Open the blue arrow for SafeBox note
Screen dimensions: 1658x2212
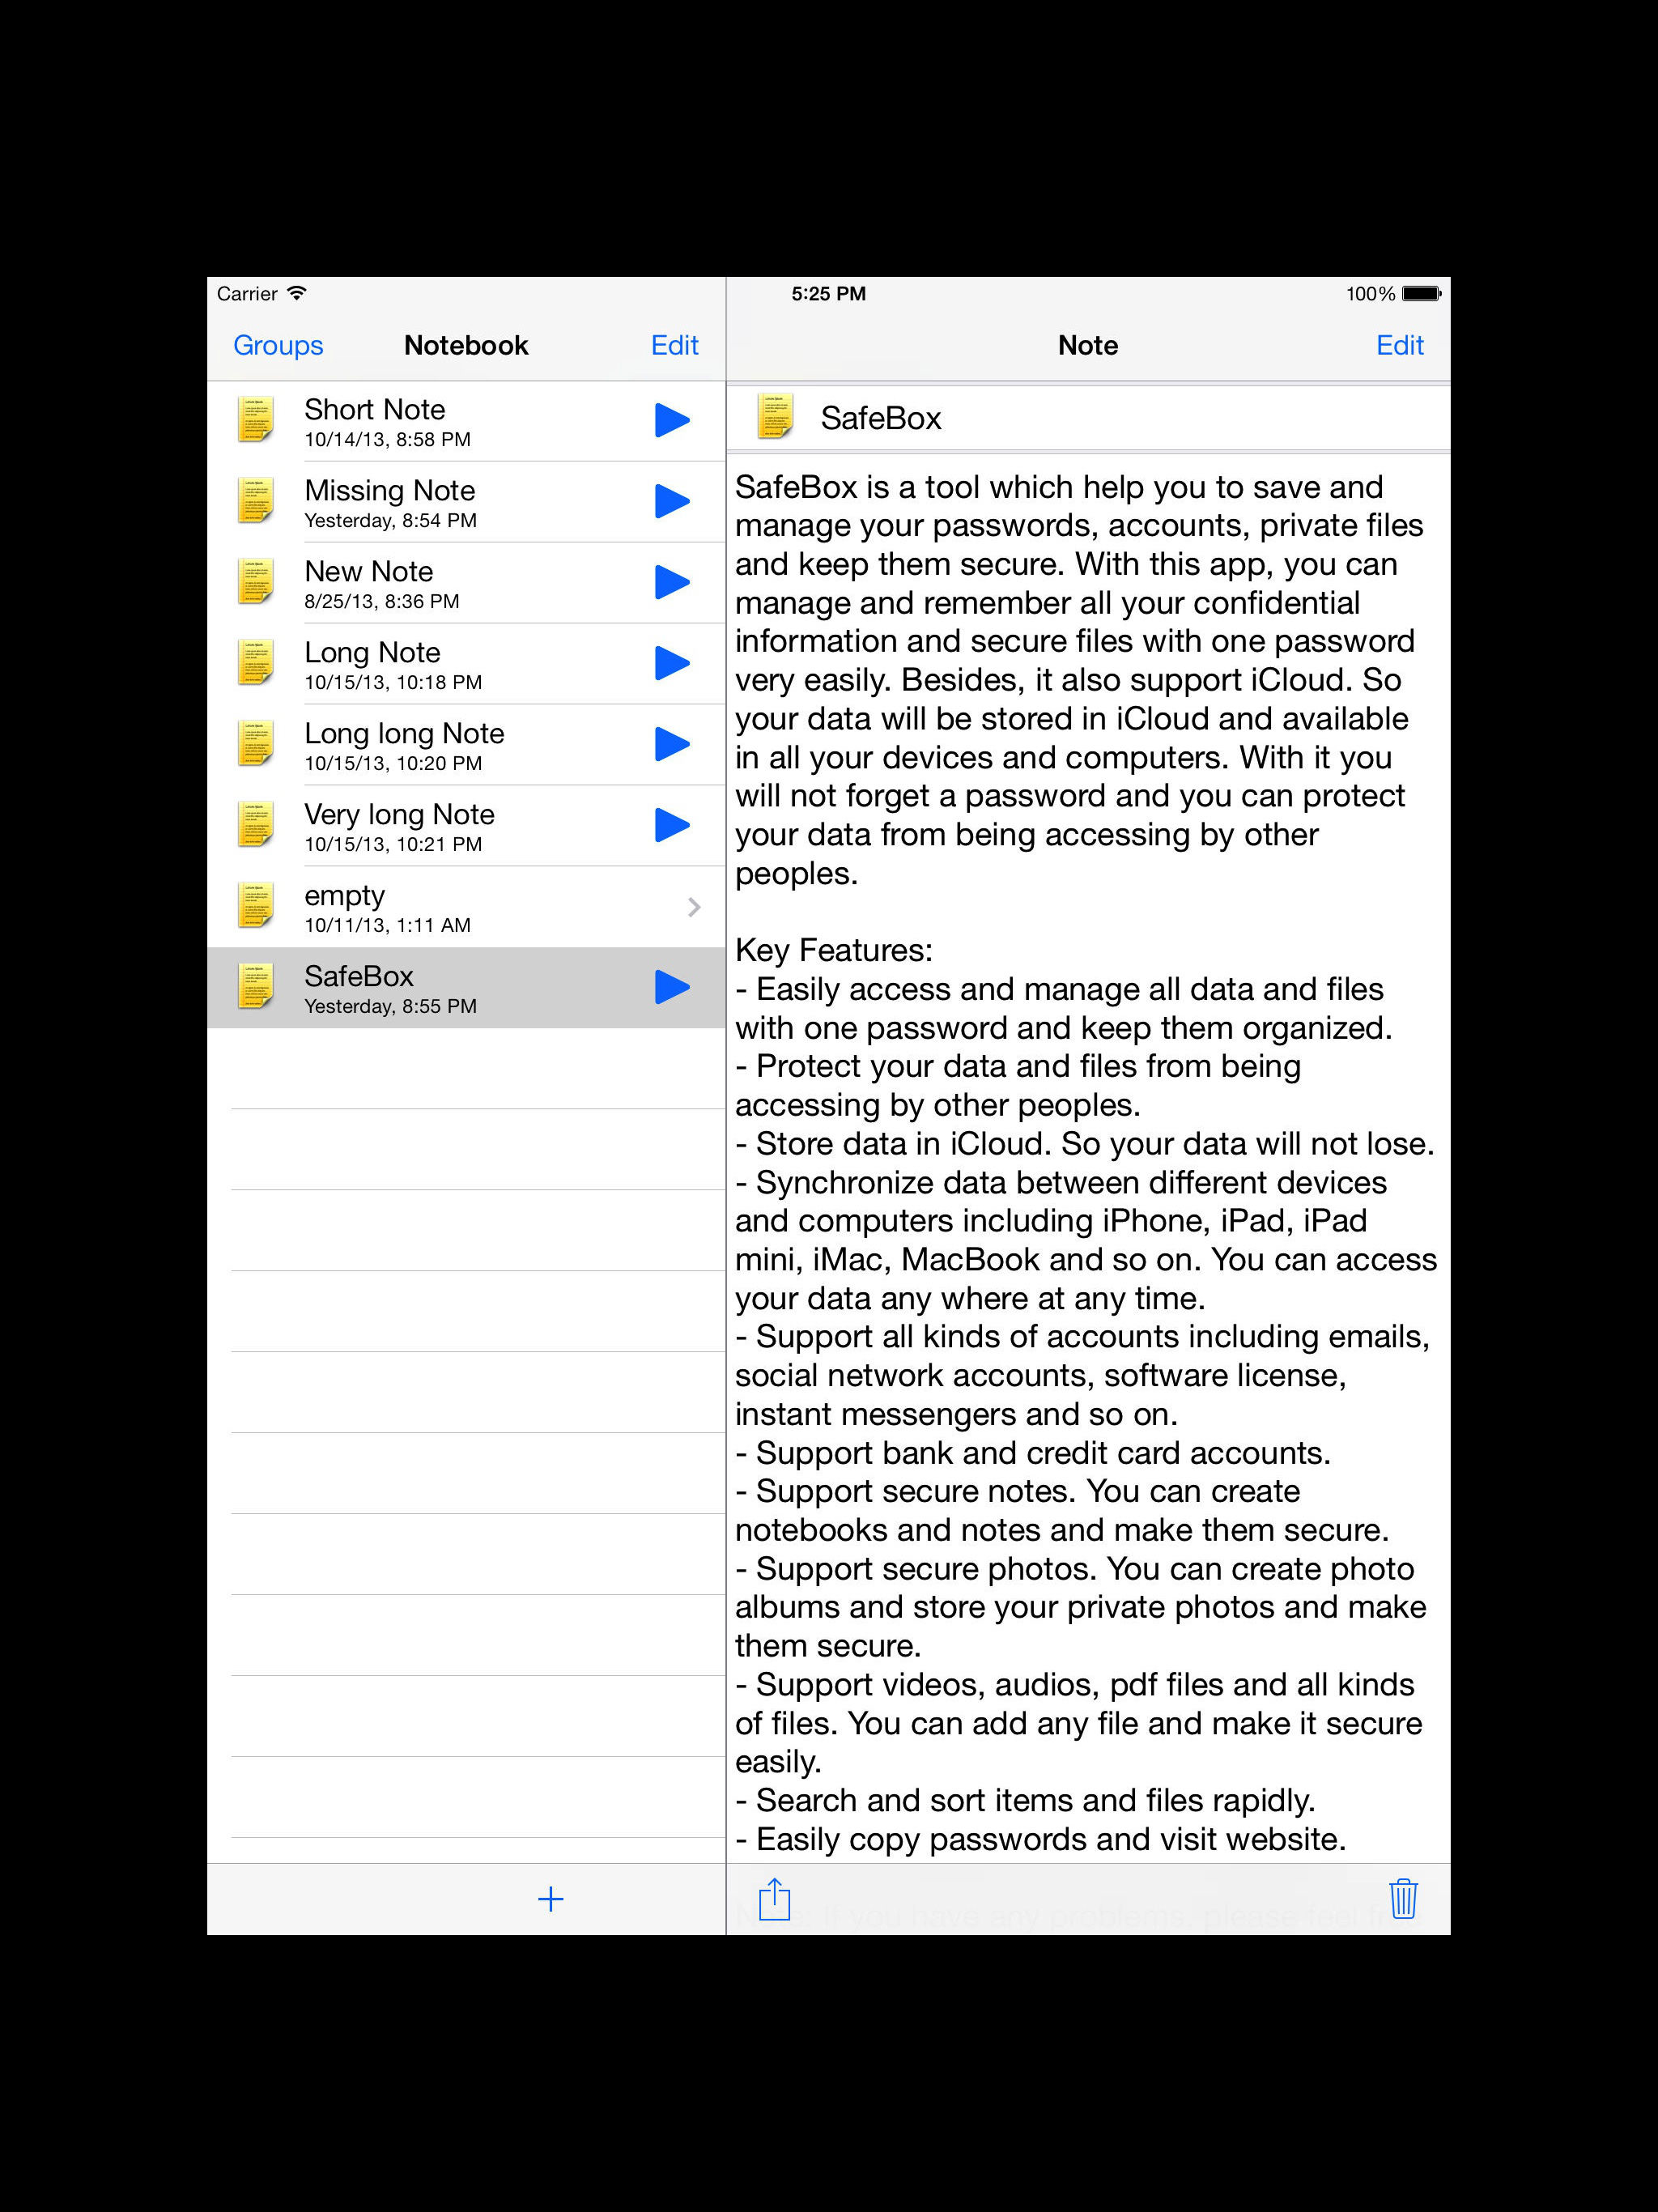click(672, 987)
